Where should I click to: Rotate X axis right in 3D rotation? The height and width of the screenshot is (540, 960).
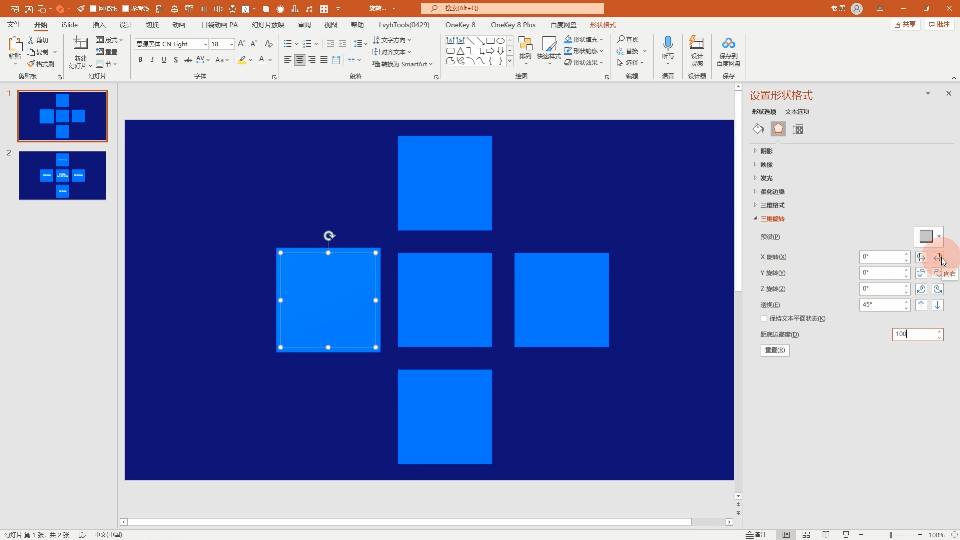pyautogui.click(x=937, y=257)
